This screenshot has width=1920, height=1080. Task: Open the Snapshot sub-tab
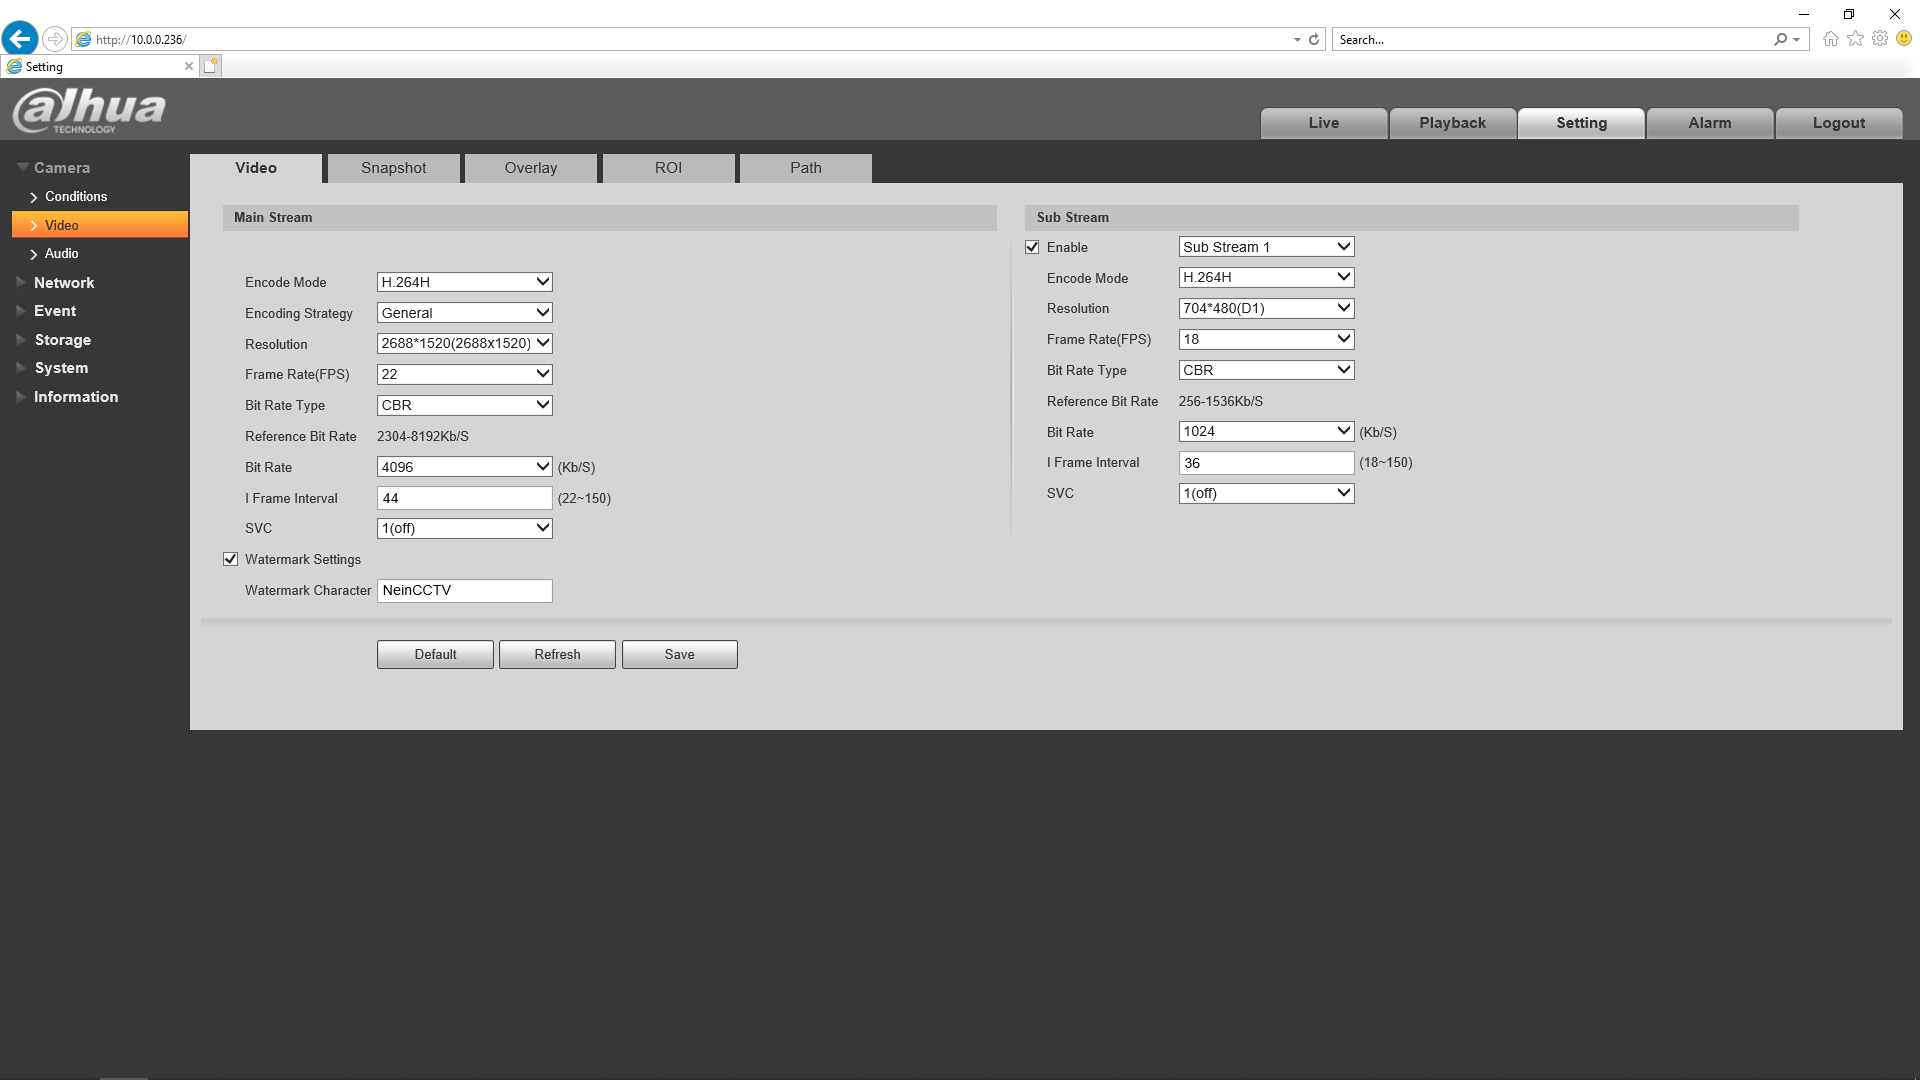(x=394, y=168)
